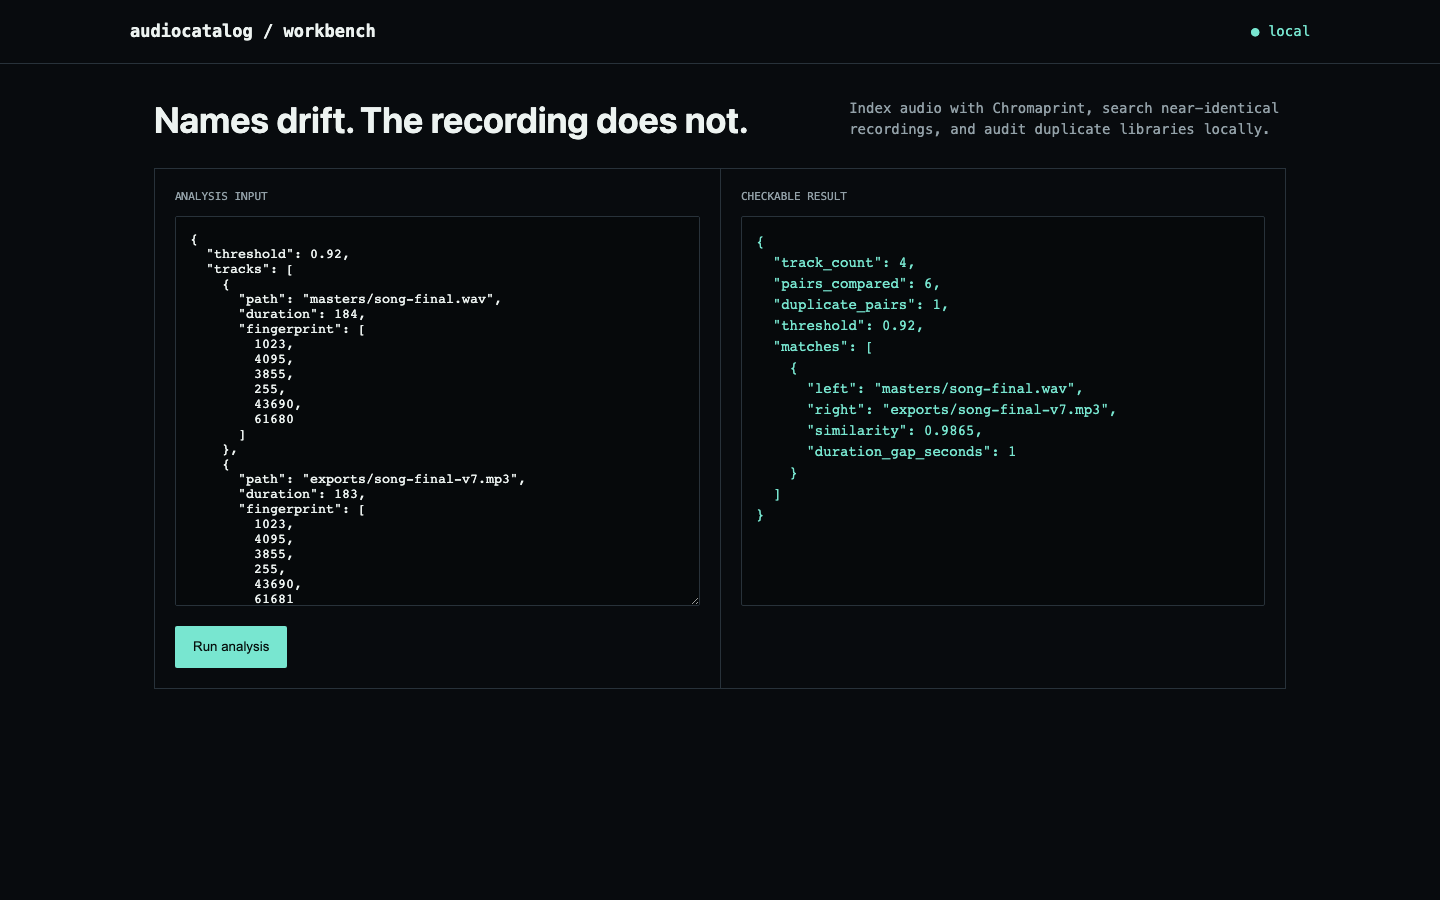Click the "duration": 184 line
This screenshot has height=900, width=1440.
[302, 314]
